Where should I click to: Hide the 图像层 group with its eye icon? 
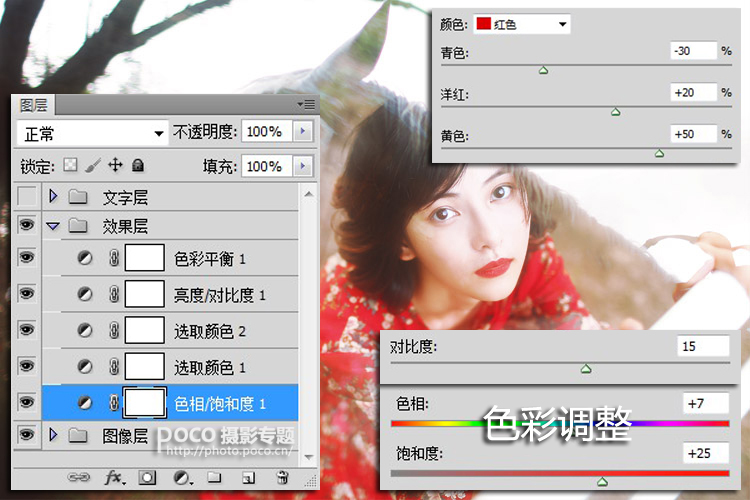[x=27, y=434]
